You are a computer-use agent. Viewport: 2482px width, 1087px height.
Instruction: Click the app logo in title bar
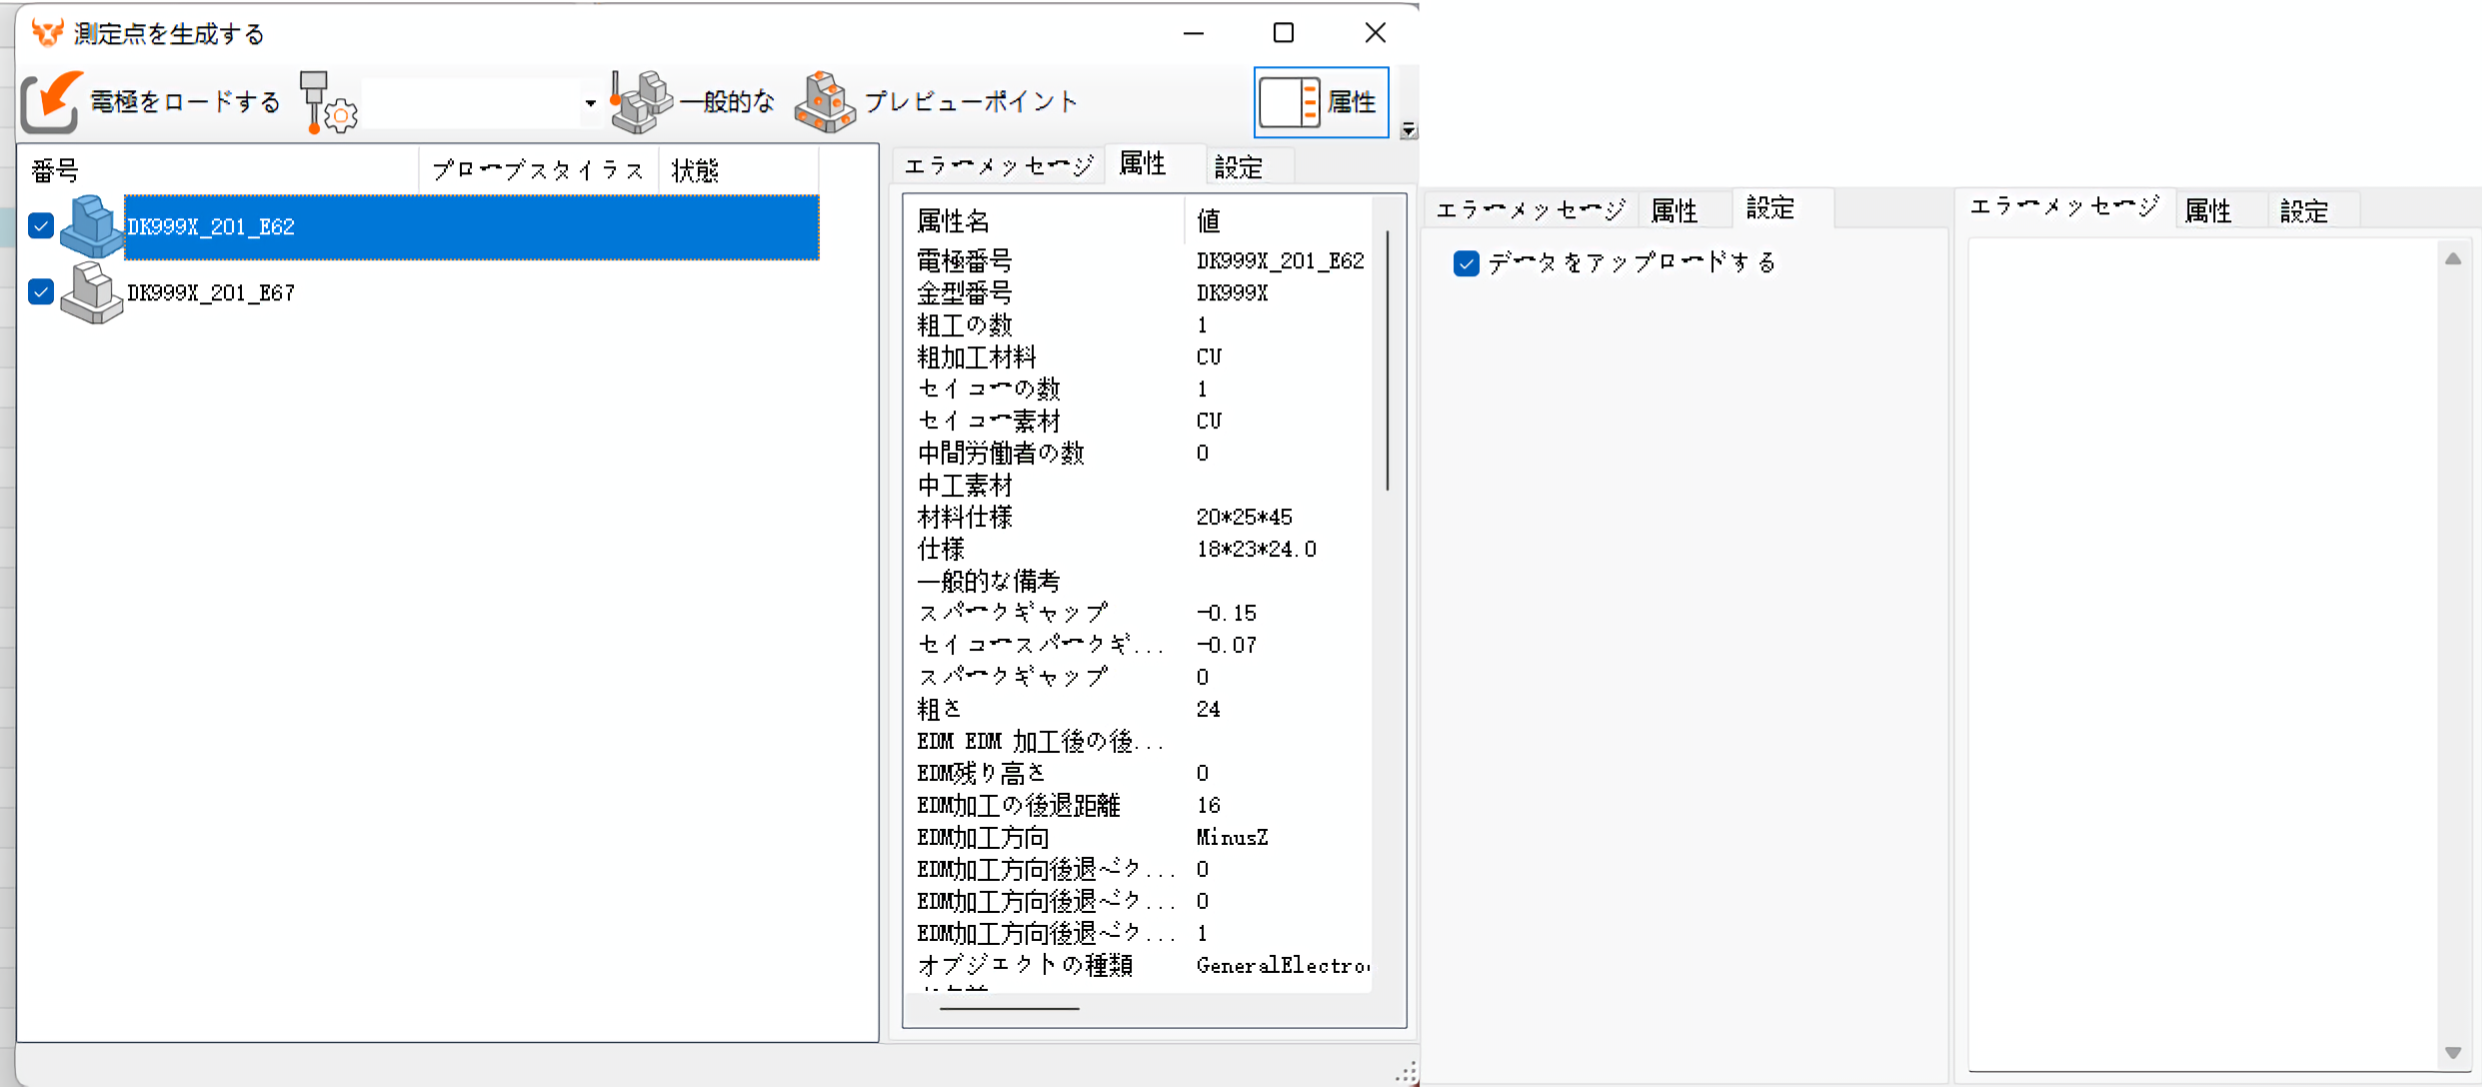pyautogui.click(x=46, y=33)
